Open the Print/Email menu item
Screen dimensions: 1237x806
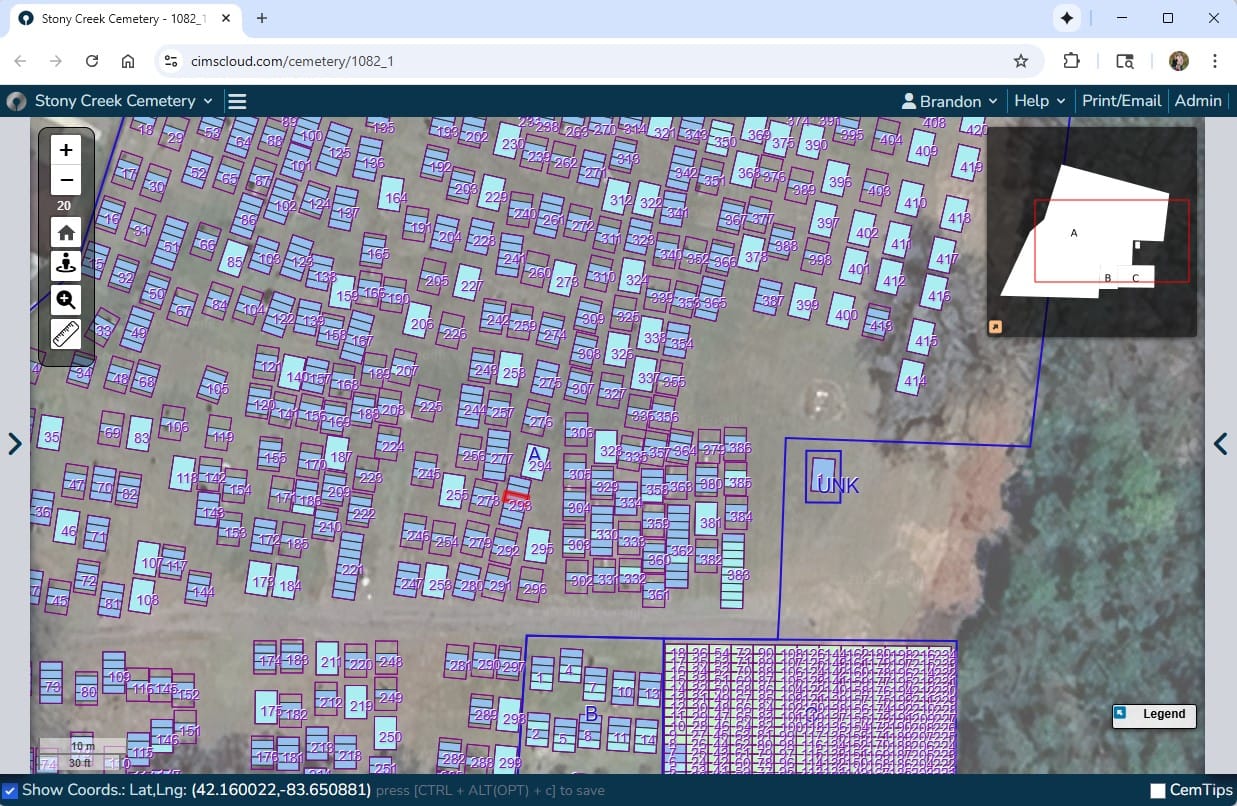click(x=1121, y=101)
